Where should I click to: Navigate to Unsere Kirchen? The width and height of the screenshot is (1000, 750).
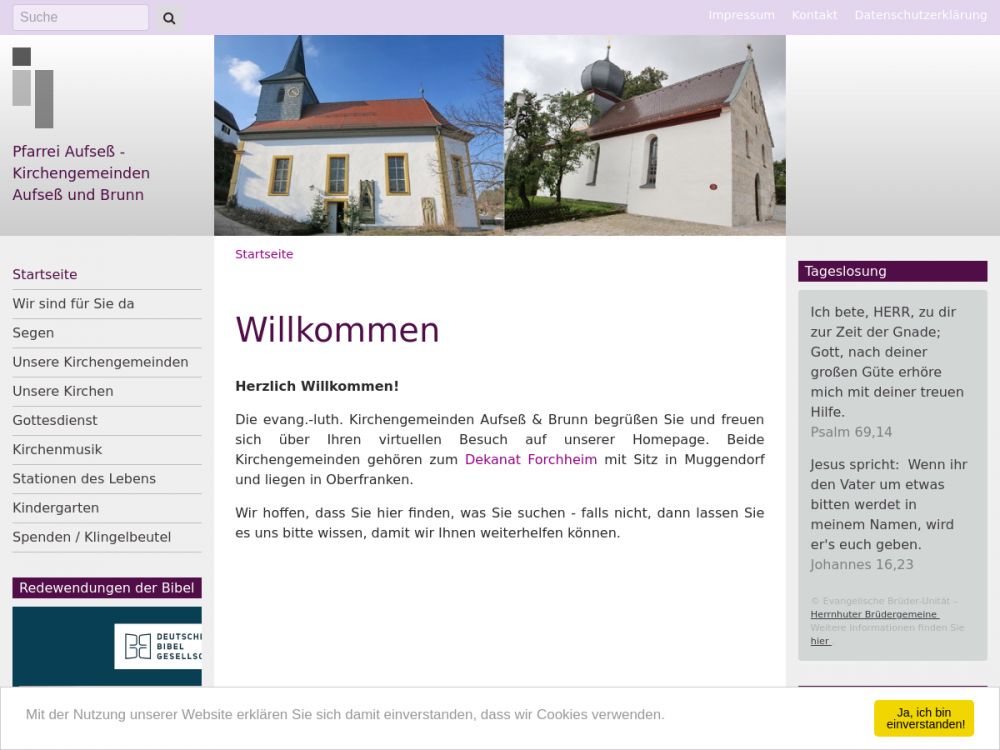[63, 391]
